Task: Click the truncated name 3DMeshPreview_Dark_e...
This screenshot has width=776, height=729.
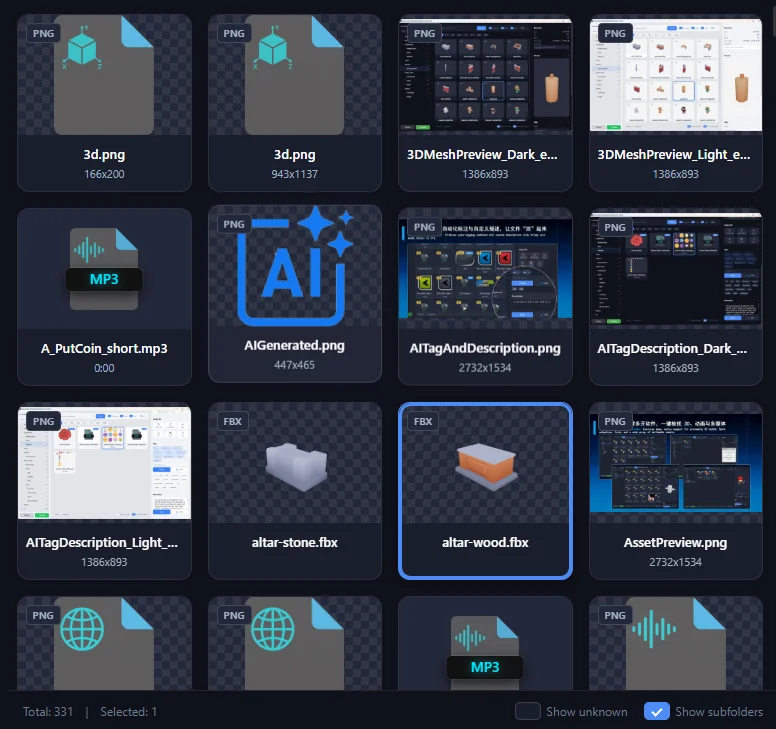Action: point(482,154)
